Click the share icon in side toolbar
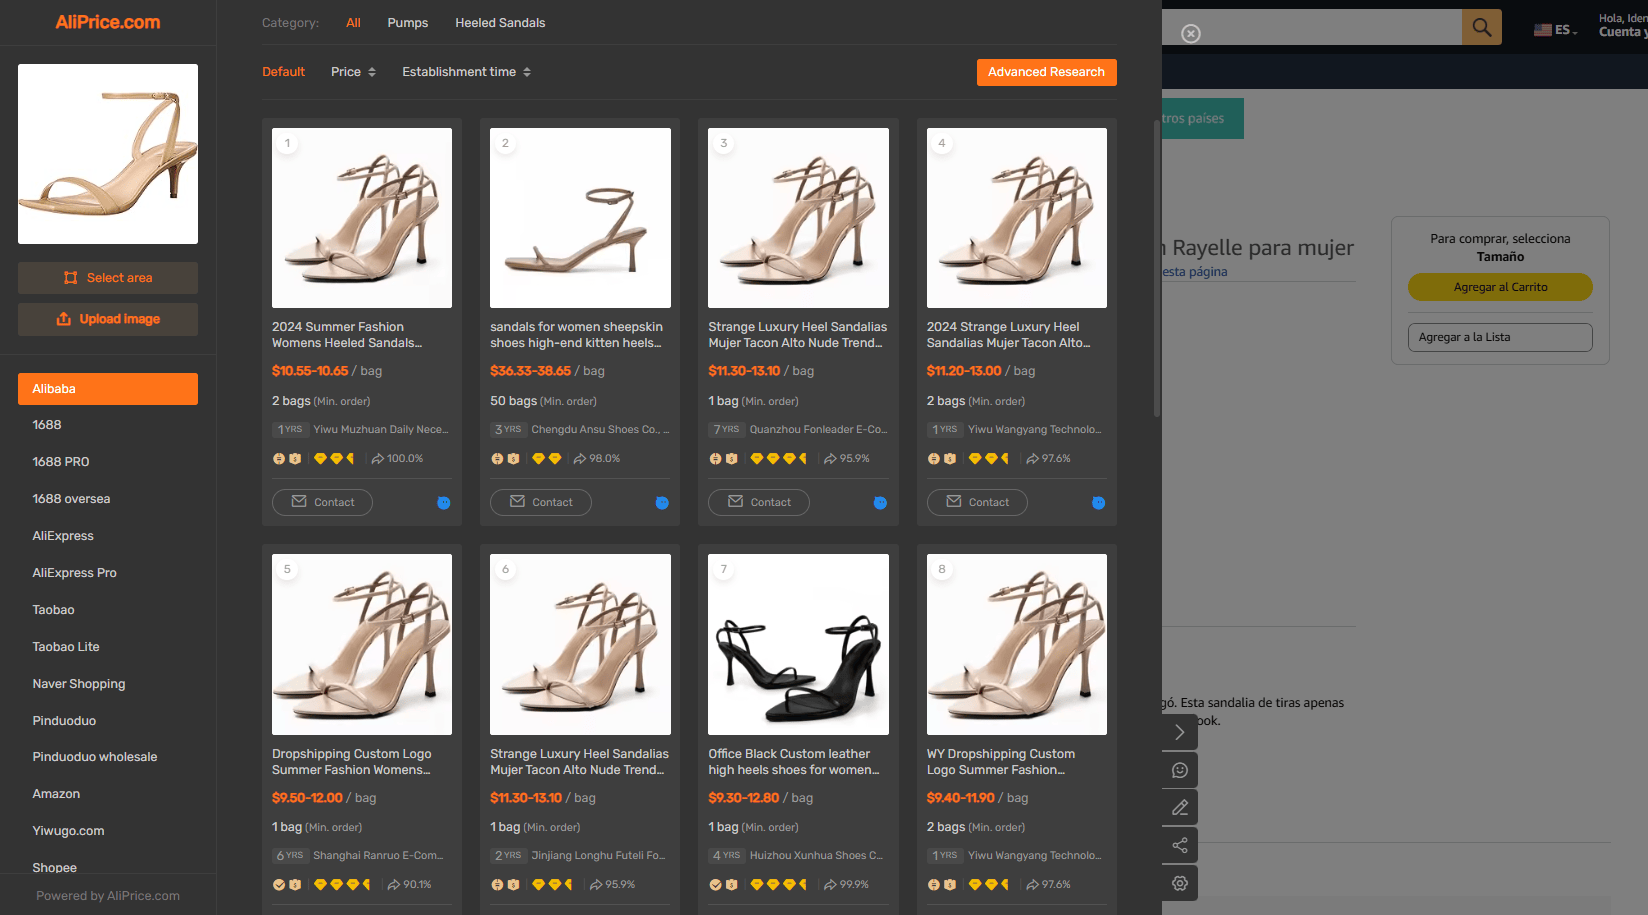 (1180, 845)
